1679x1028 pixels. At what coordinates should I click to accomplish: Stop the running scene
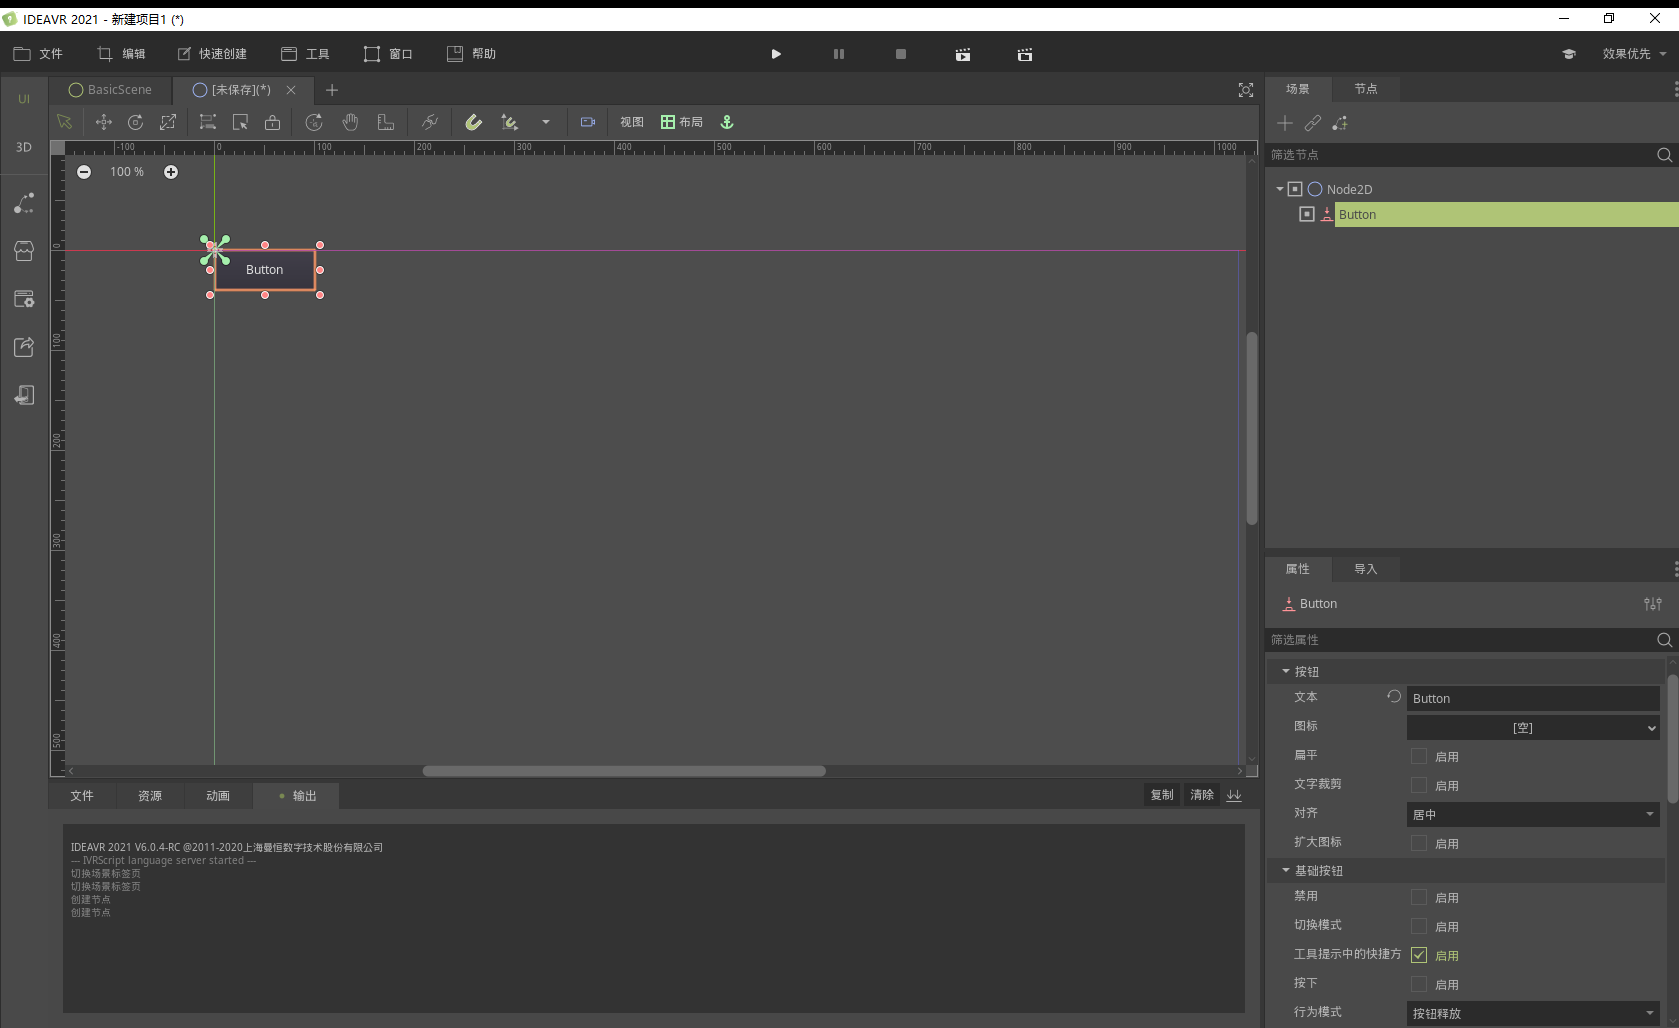coord(901,54)
